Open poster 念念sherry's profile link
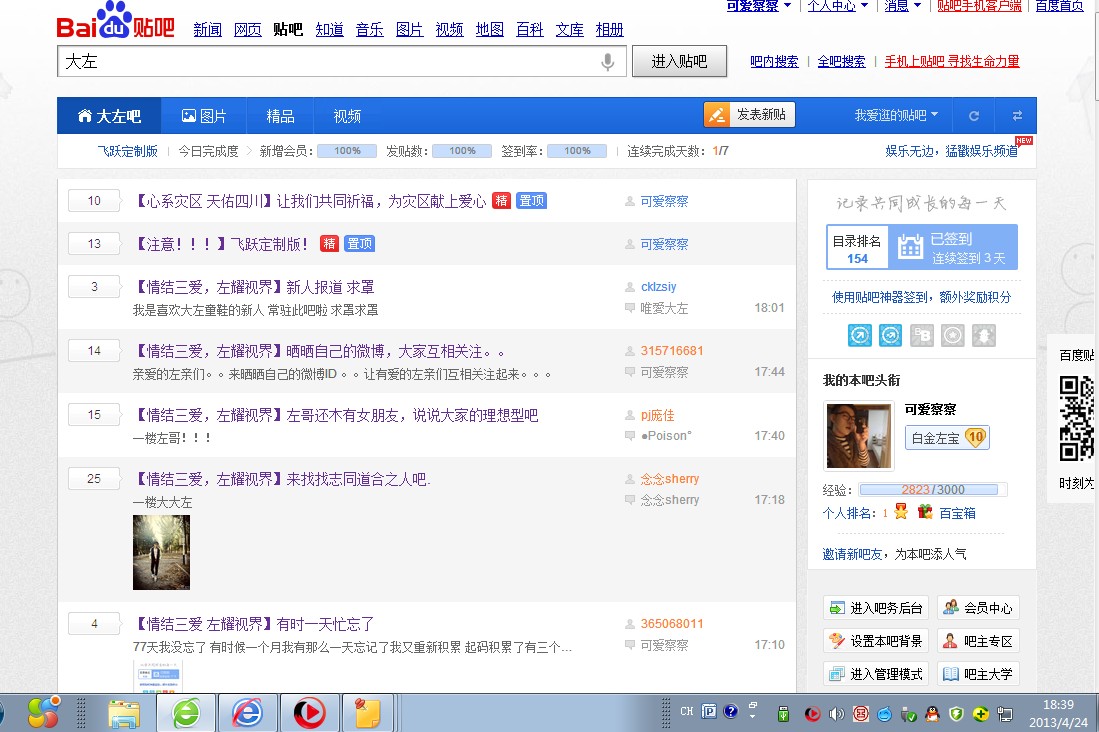Image resolution: width=1099 pixels, height=732 pixels. (669, 479)
